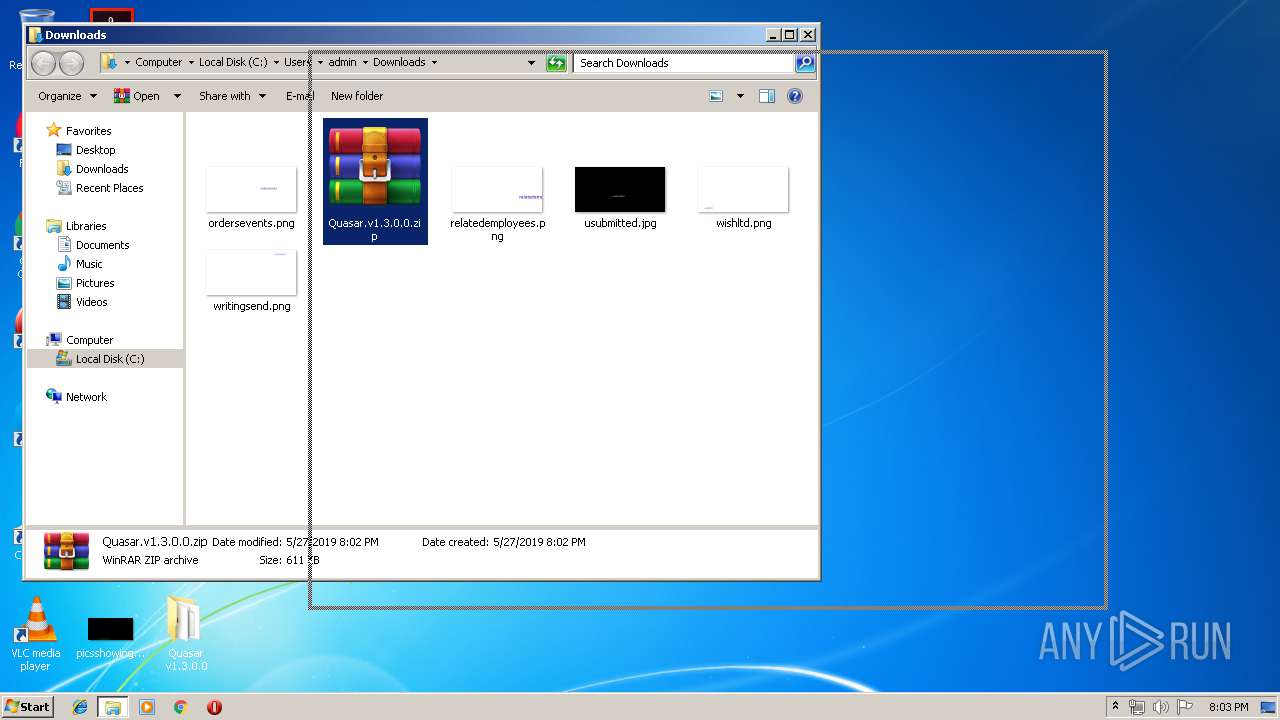Expand the Open button dropdown arrow
Viewport: 1280px width, 720px height.
[177, 96]
